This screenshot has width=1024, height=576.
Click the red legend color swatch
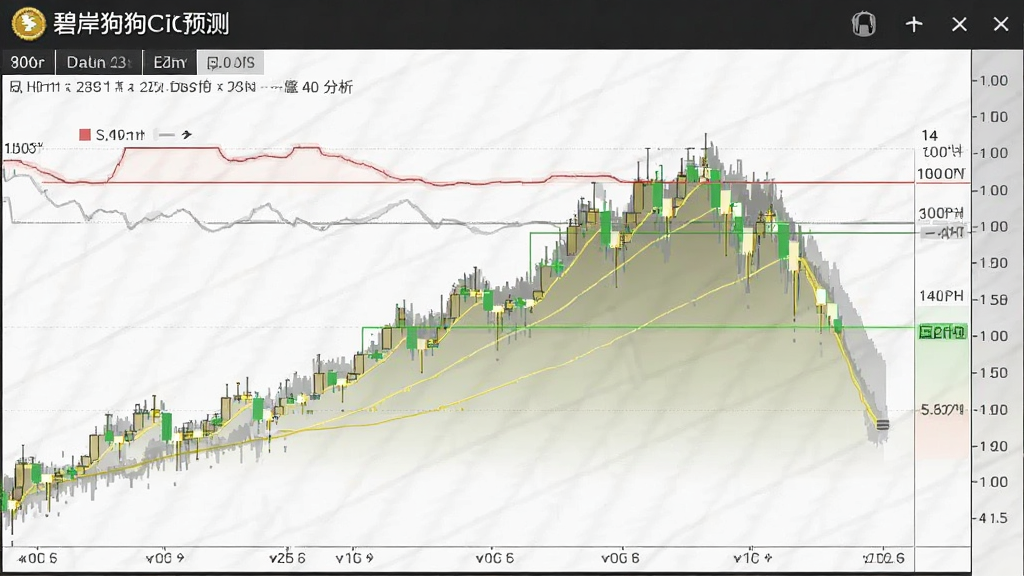point(84,135)
